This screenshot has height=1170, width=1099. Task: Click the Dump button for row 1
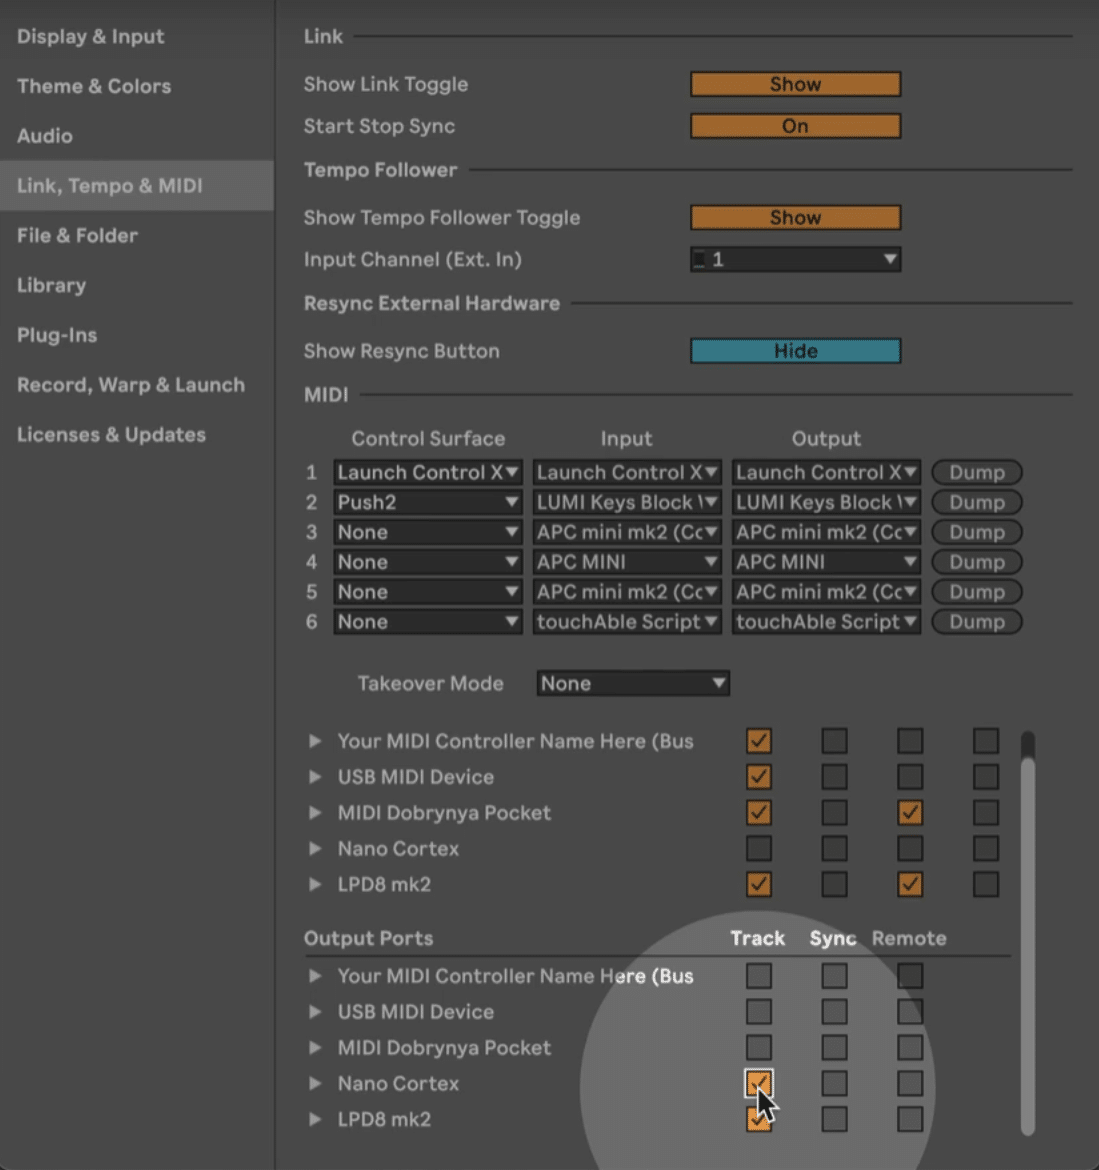click(x=976, y=472)
